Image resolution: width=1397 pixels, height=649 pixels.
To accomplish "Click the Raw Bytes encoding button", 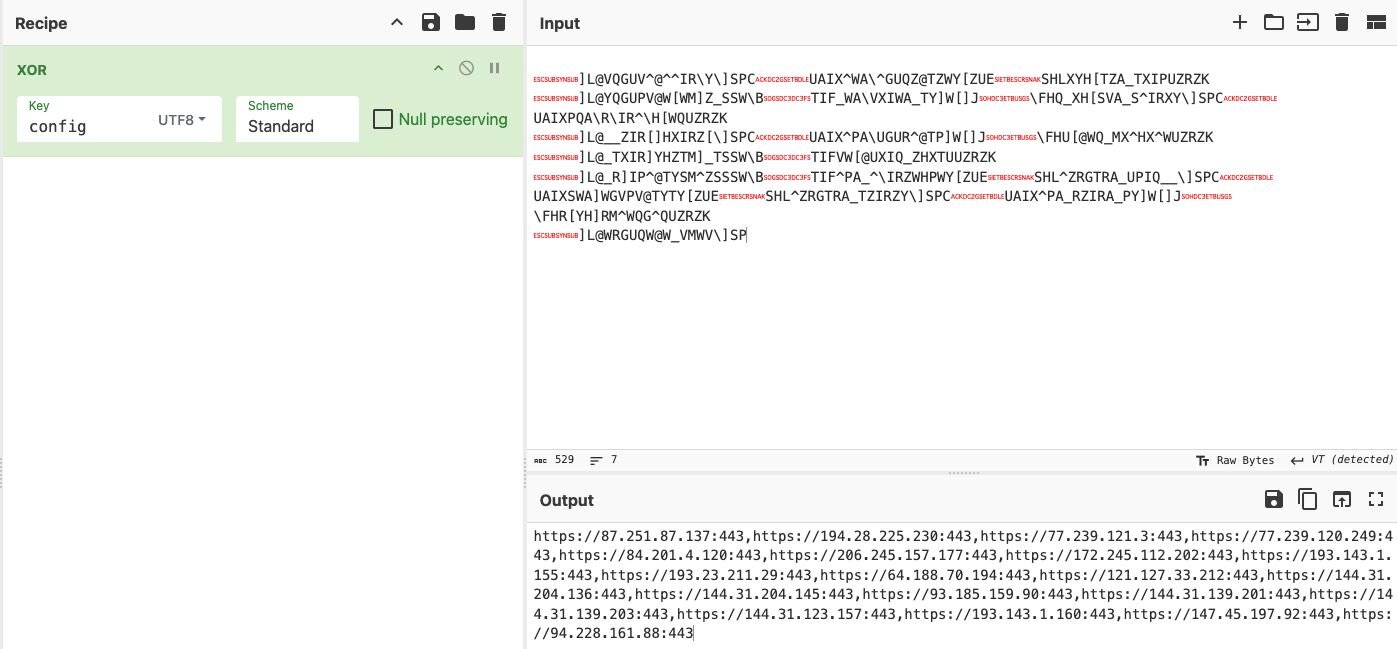I will click(x=1235, y=460).
